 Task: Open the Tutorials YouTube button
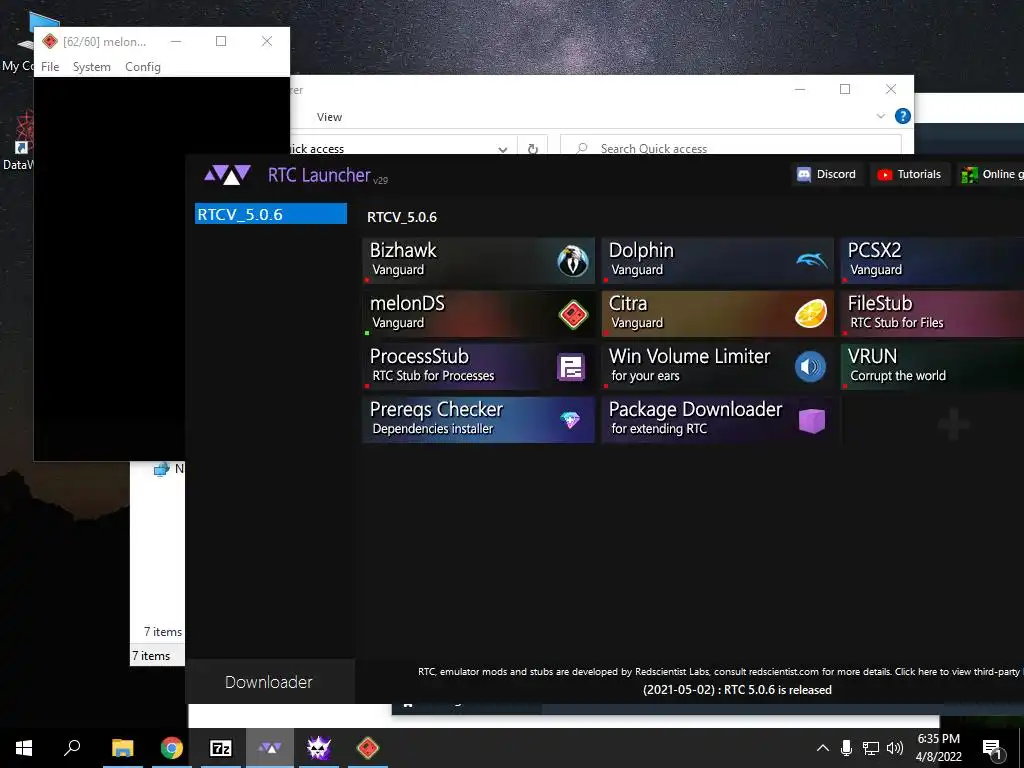click(910, 174)
